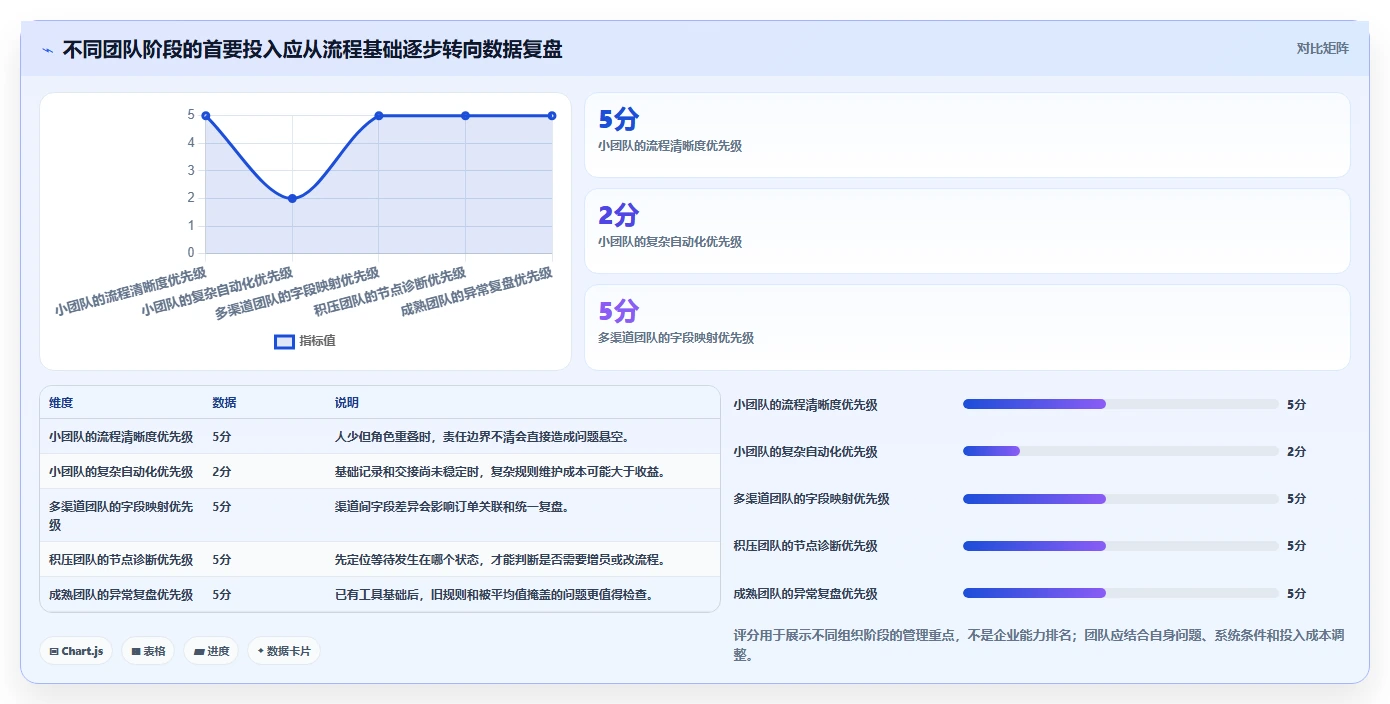Click the main heading 不同团队阶段的首要投入应从流程基础逐步转向数据复盘

pos(312,49)
